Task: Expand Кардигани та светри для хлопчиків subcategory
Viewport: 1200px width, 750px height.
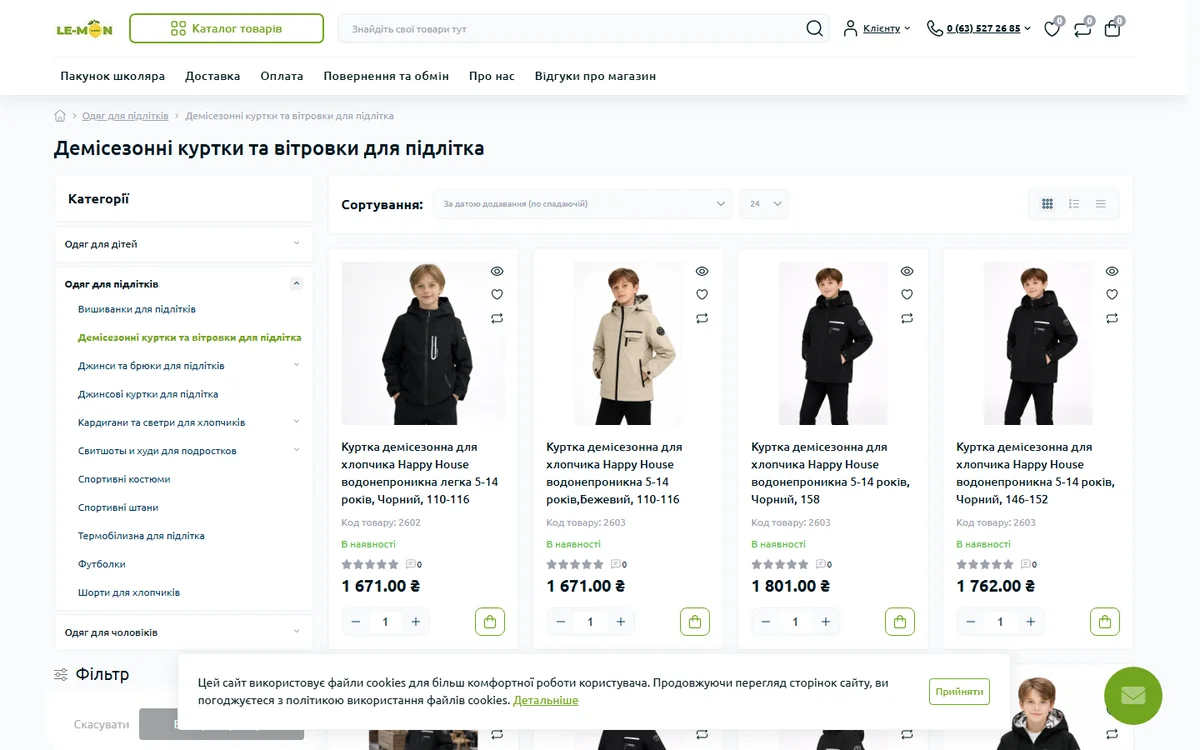Action: pyautogui.click(x=296, y=422)
